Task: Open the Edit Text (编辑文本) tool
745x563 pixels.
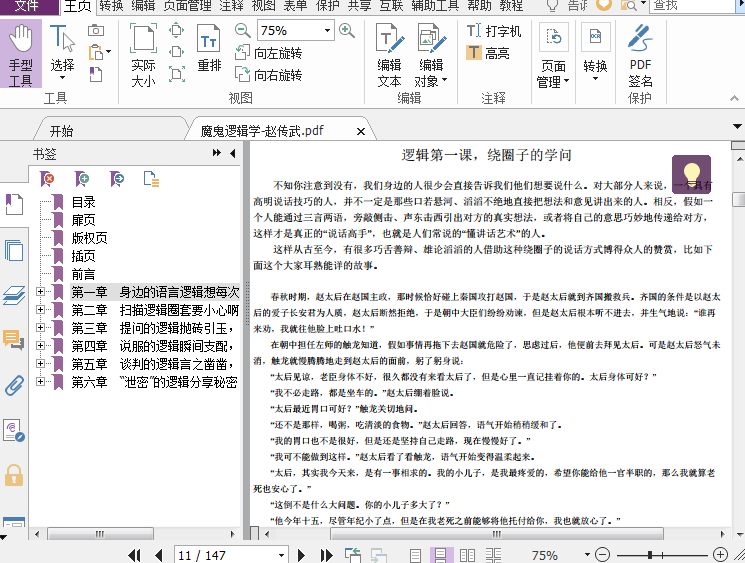Action: pos(389,55)
